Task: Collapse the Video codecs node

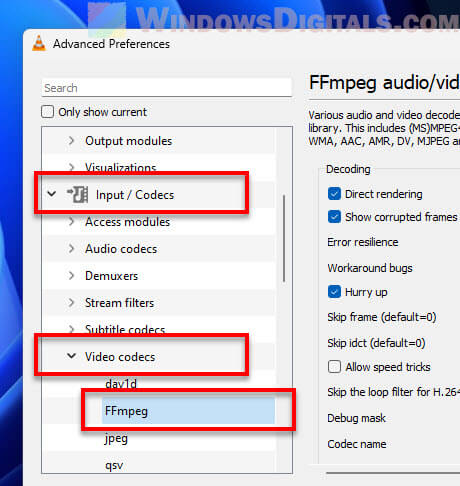Action: pyautogui.click(x=71, y=356)
